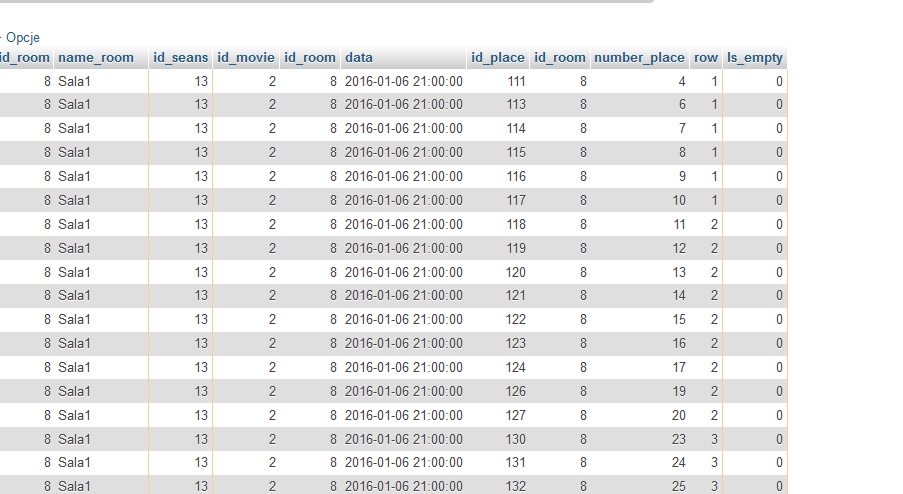Screen dimensions: 903x494
Task: Select the id_place cell 114
Action: (x=516, y=128)
